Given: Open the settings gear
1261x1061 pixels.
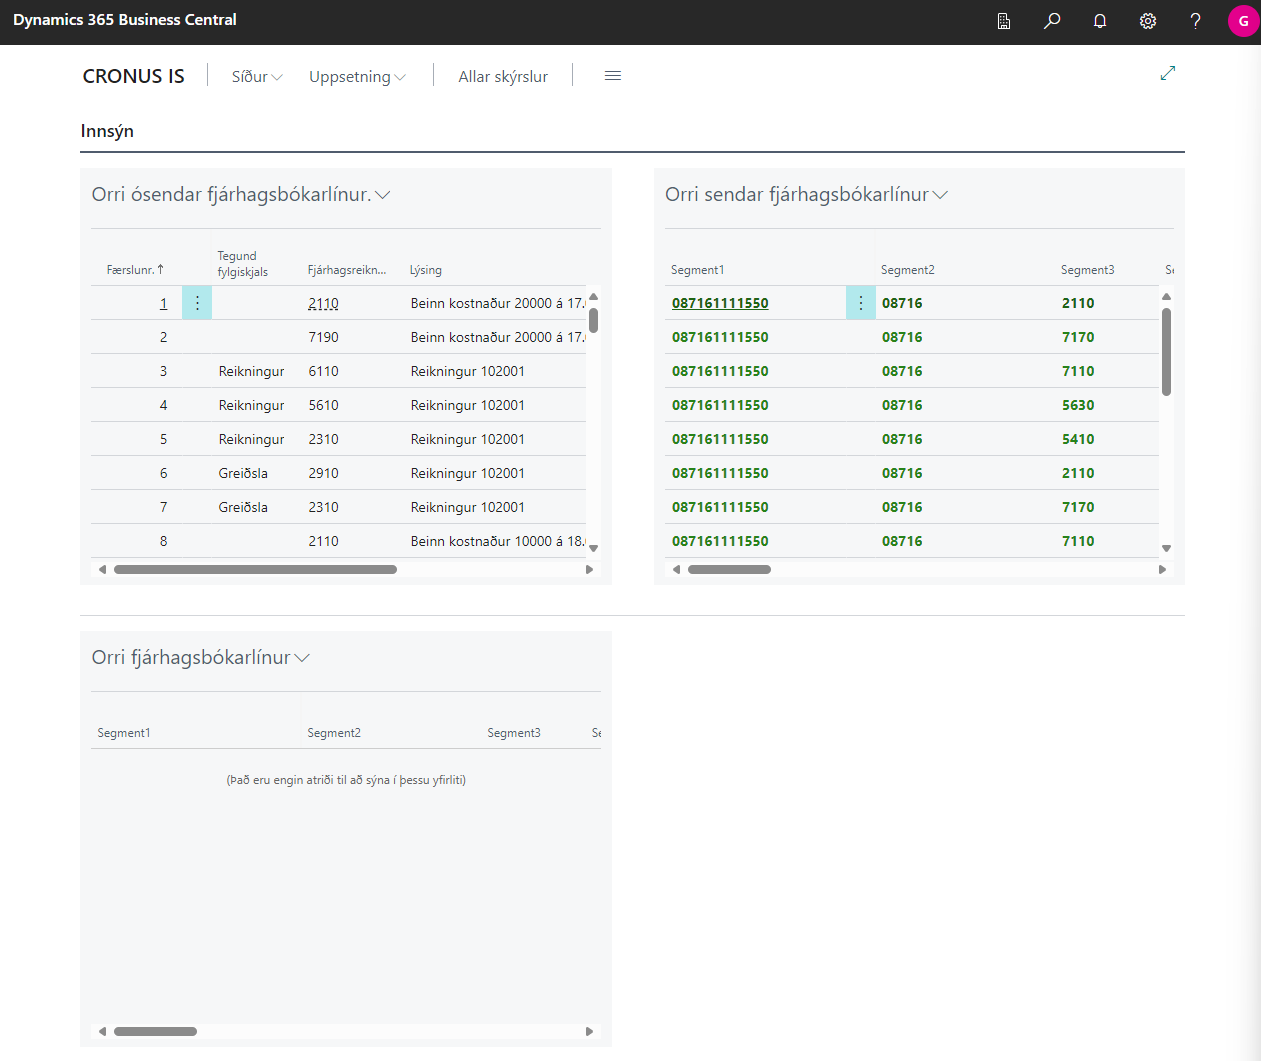Looking at the screenshot, I should tap(1147, 21).
